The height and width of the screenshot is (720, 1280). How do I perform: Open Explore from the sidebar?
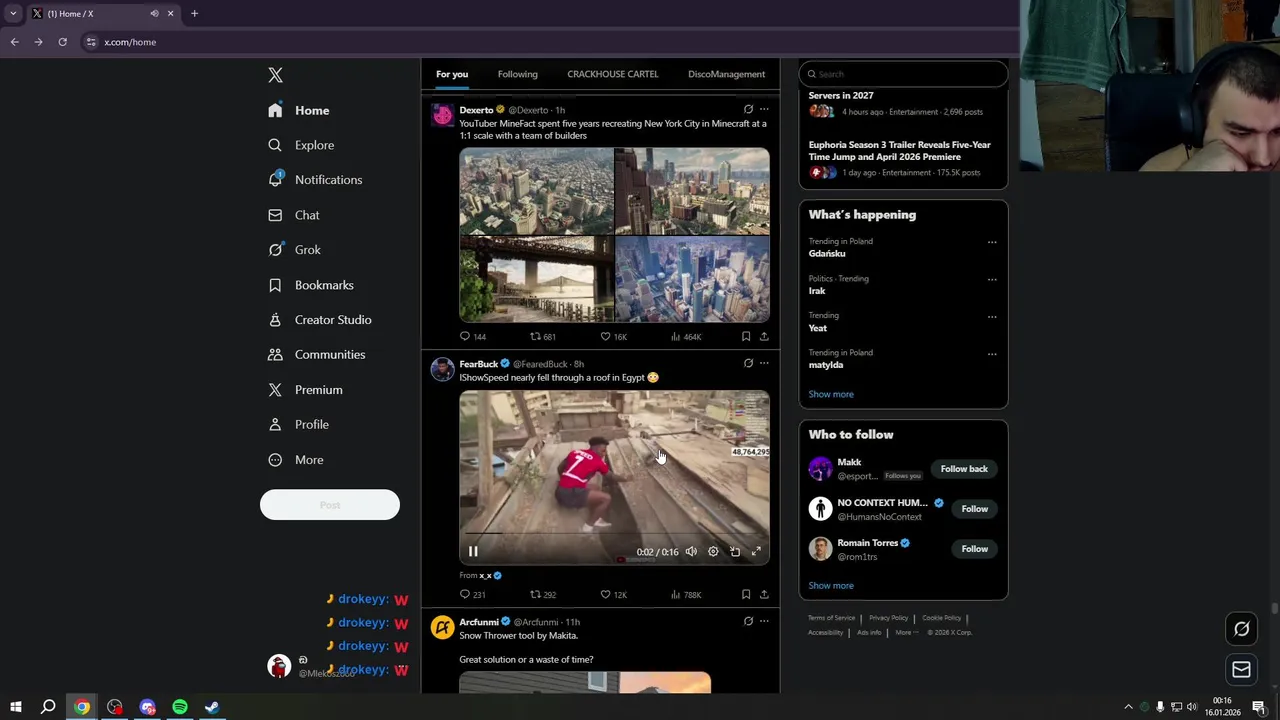point(302,145)
